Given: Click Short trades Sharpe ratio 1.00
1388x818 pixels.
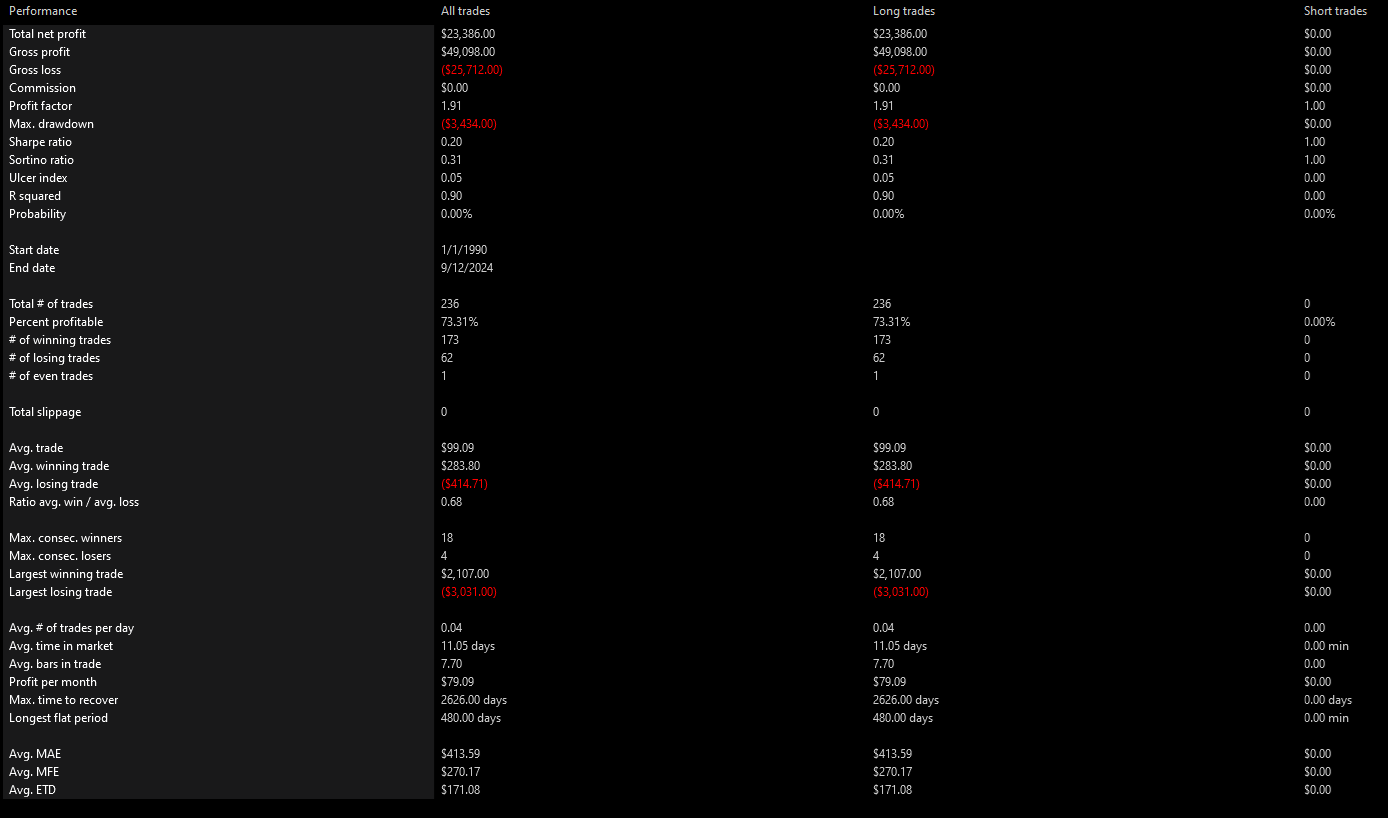Looking at the screenshot, I should [1315, 142].
